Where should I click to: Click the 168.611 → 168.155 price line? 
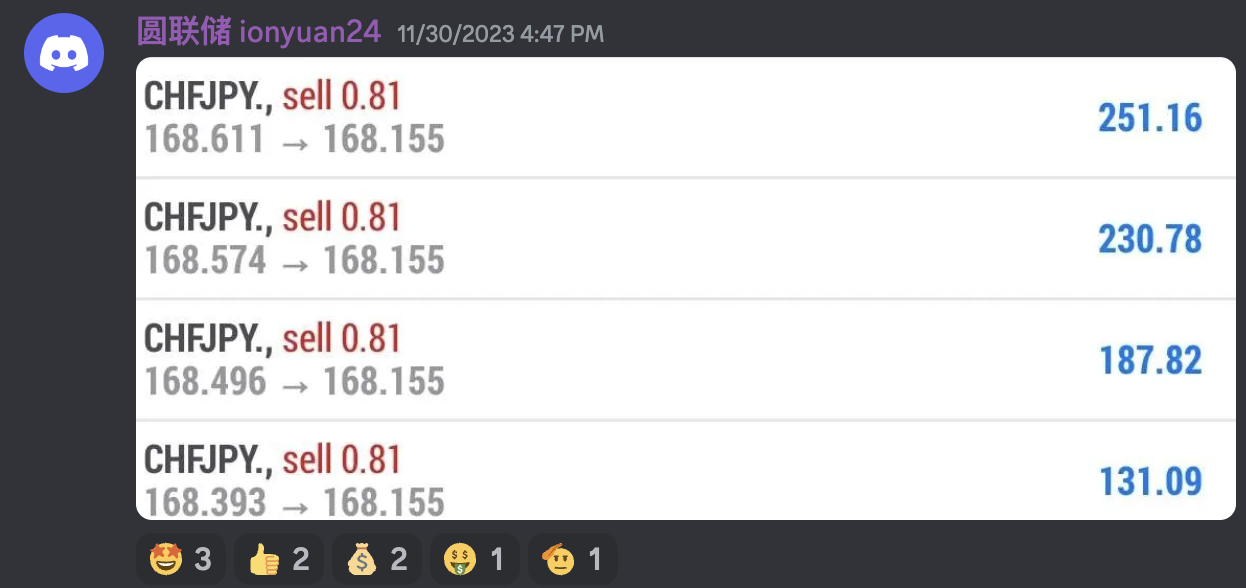pos(295,139)
